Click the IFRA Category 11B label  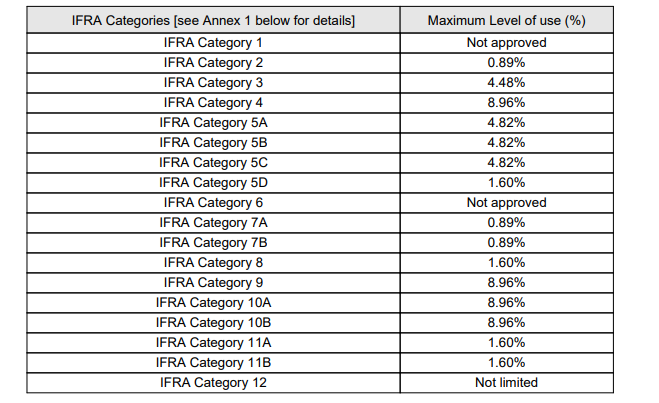(x=213, y=362)
